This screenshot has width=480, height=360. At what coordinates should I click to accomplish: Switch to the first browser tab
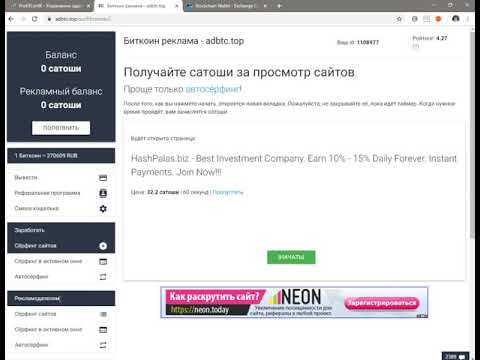[50, 6]
